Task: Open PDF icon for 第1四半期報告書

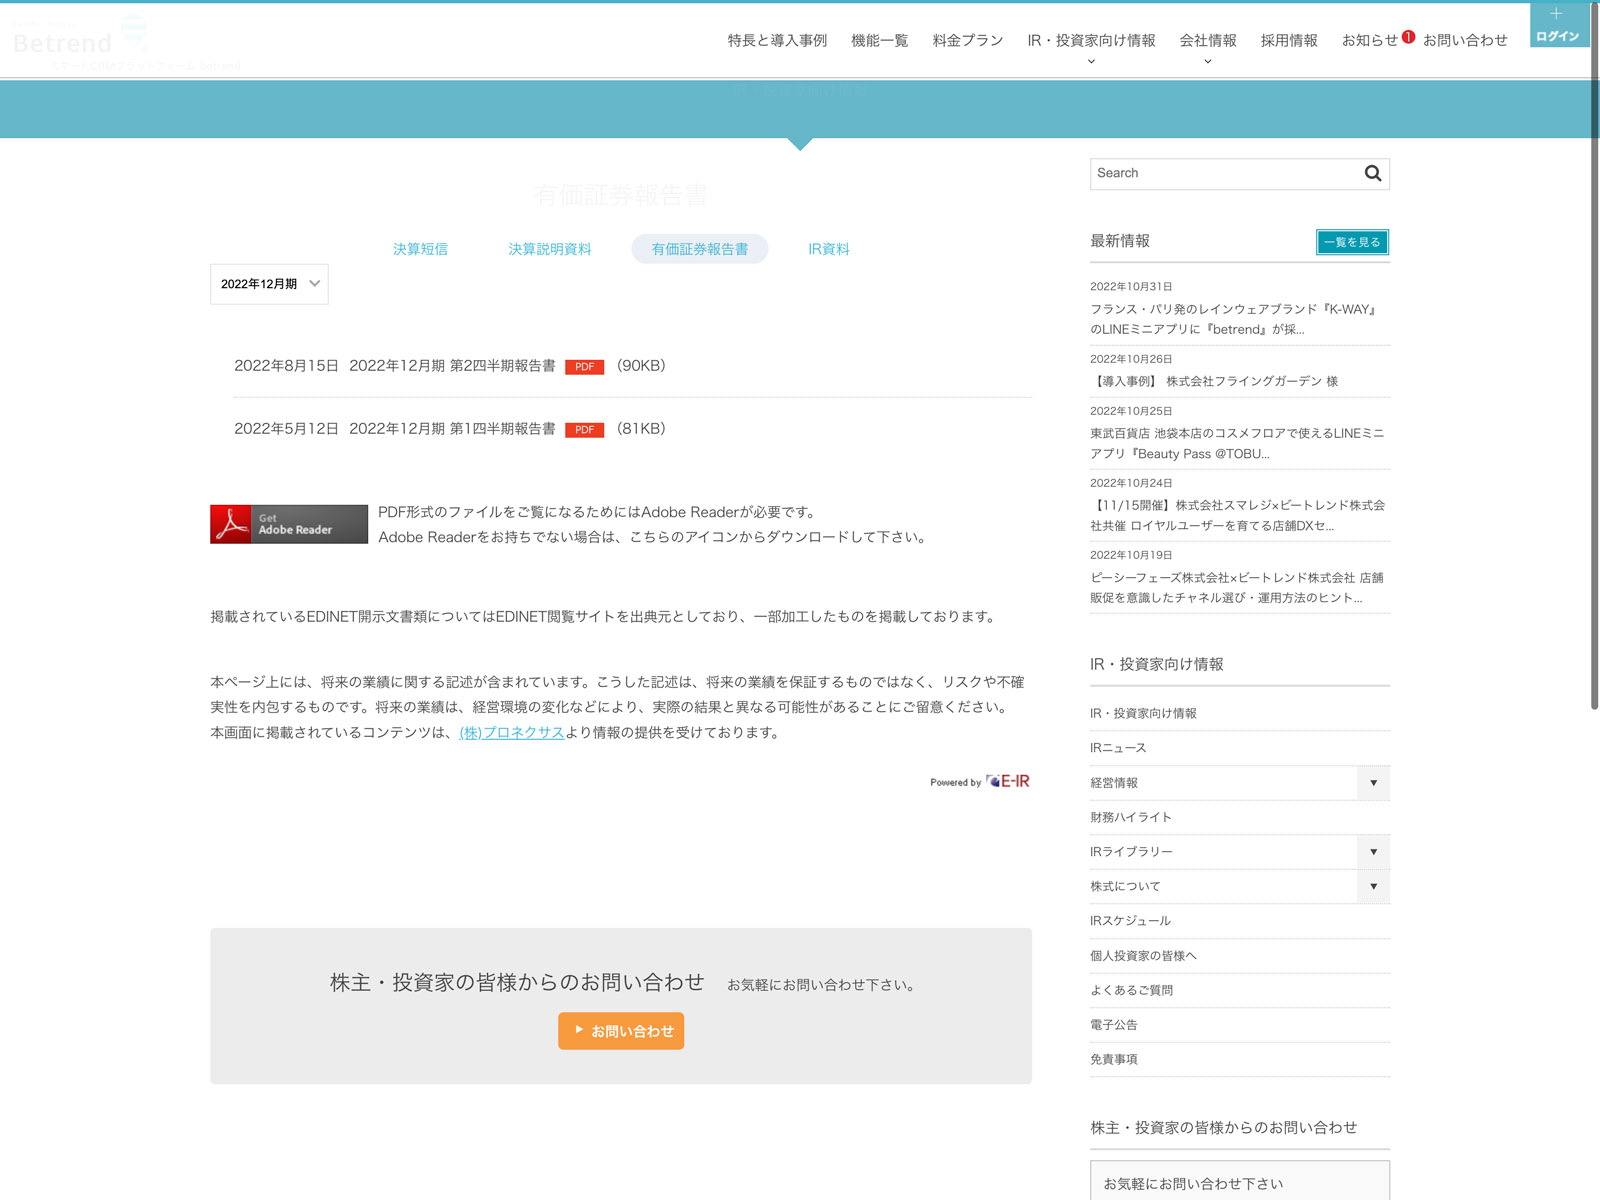Action: (584, 430)
